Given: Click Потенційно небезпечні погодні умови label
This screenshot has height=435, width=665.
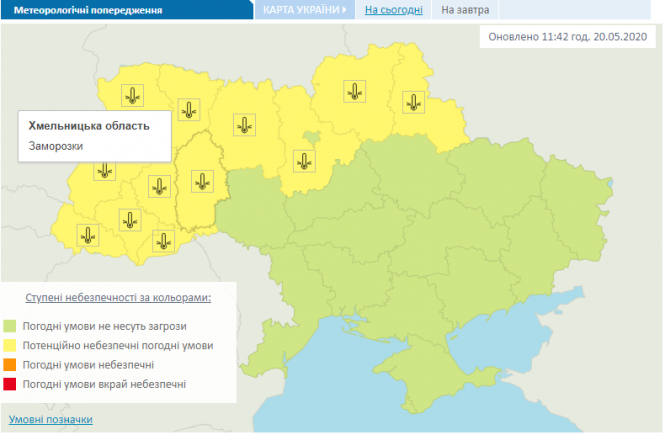Looking at the screenshot, I should click(x=118, y=346).
